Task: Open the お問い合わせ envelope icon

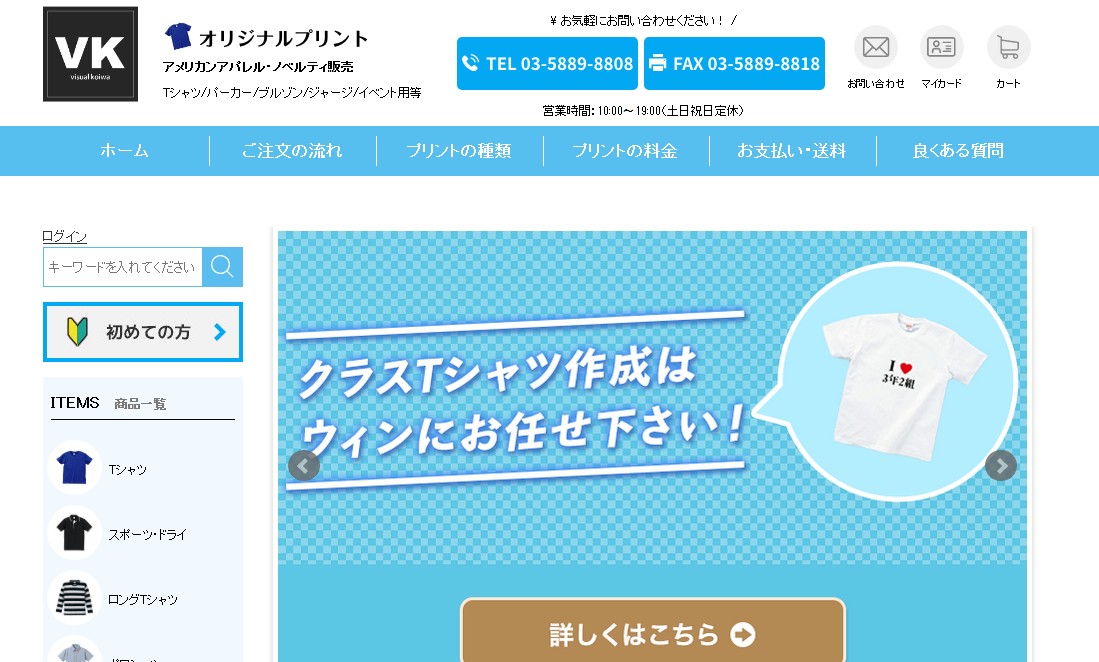Action: pos(875,48)
